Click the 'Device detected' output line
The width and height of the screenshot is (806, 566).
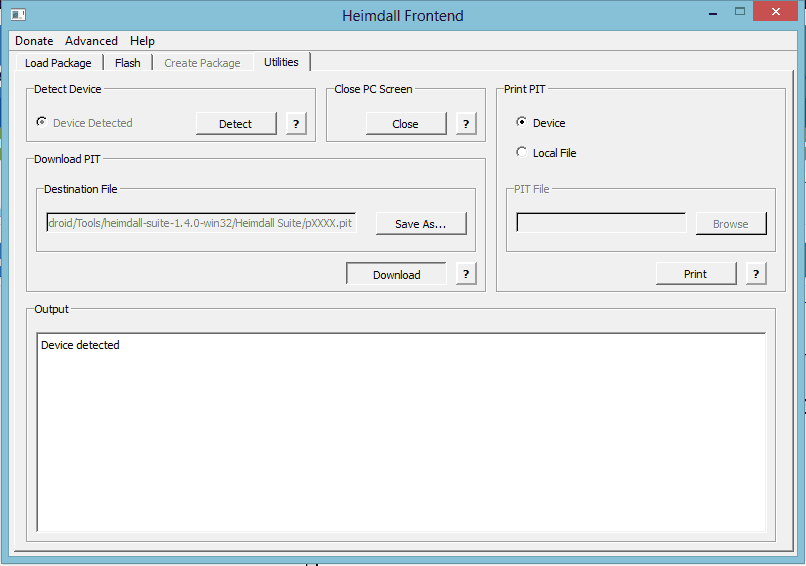tap(80, 345)
